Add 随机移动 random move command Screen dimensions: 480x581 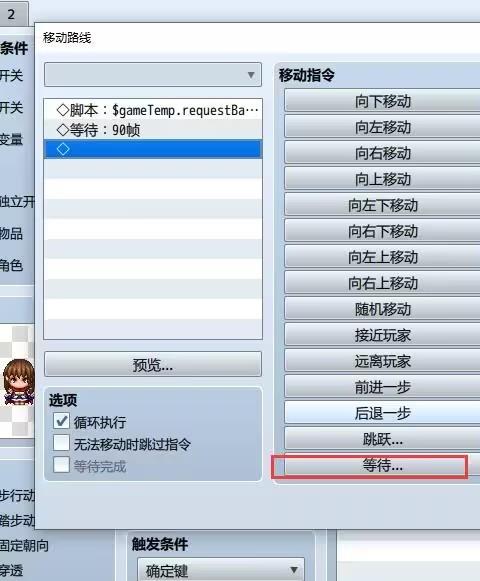[x=383, y=309]
